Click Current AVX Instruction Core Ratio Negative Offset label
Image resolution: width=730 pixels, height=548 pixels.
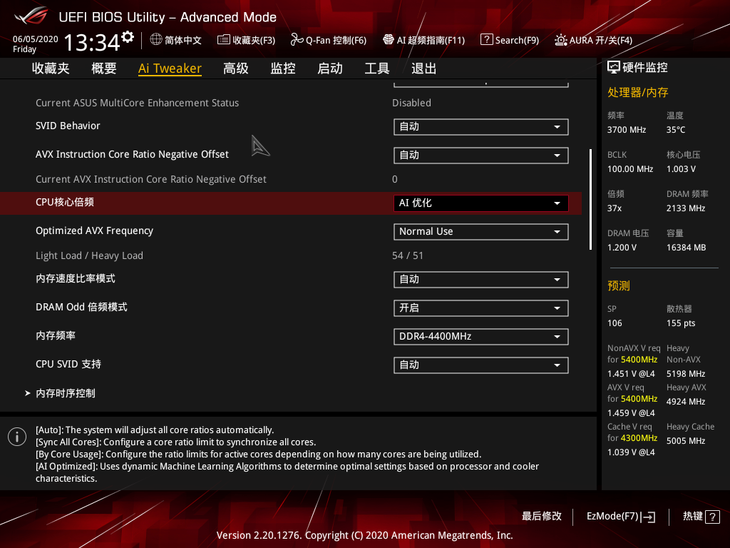151,179
